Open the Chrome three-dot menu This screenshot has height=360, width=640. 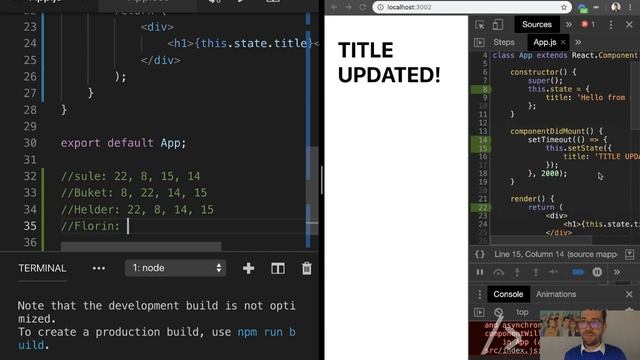tap(631, 7)
